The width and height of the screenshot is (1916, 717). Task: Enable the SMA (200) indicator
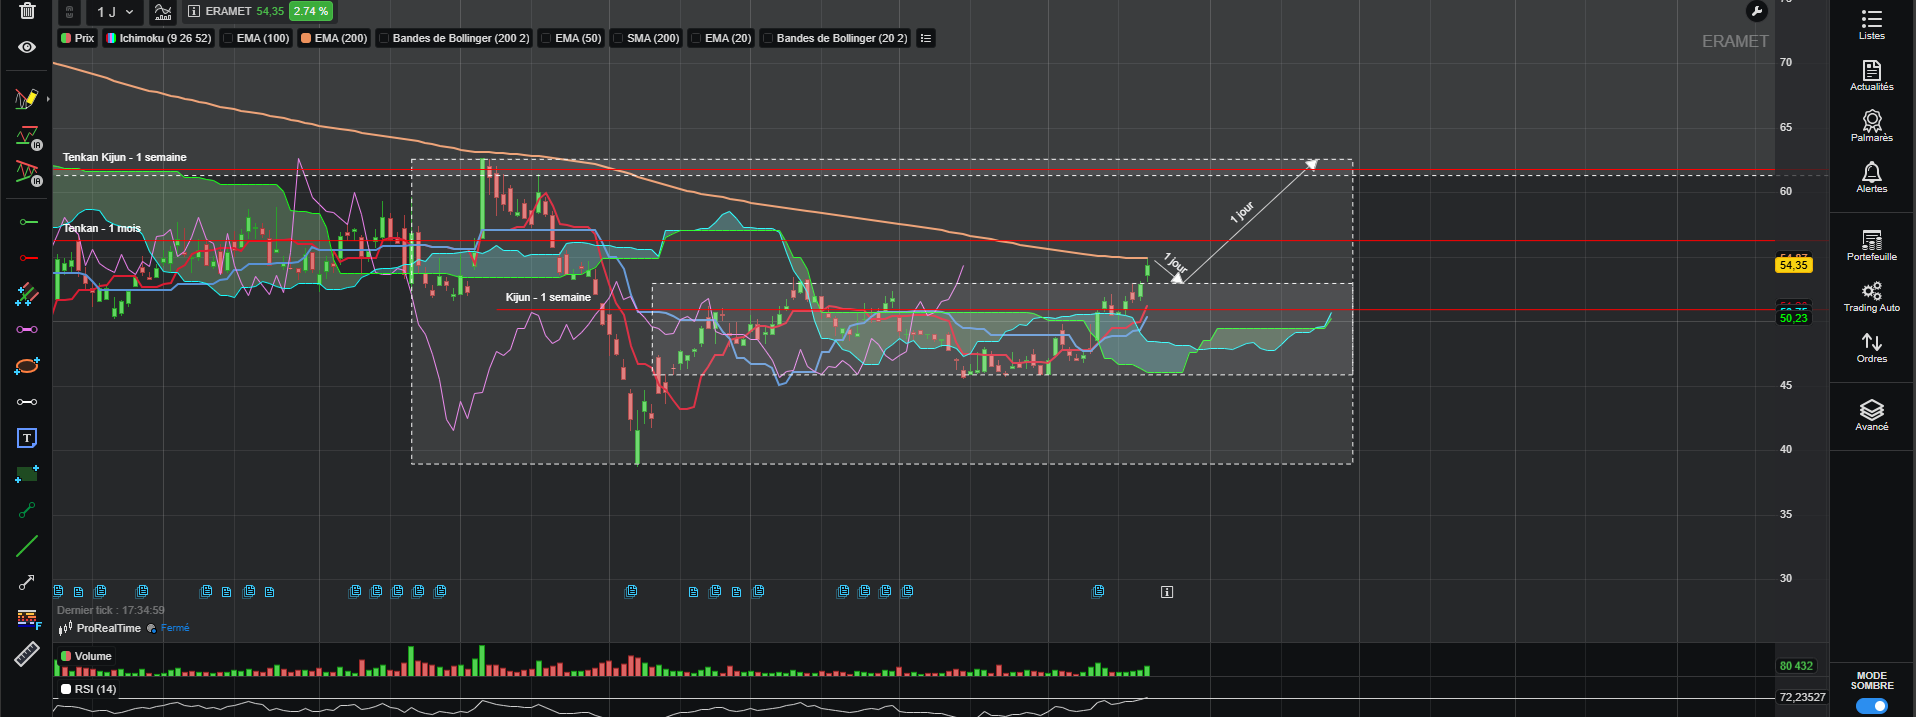tap(618, 39)
